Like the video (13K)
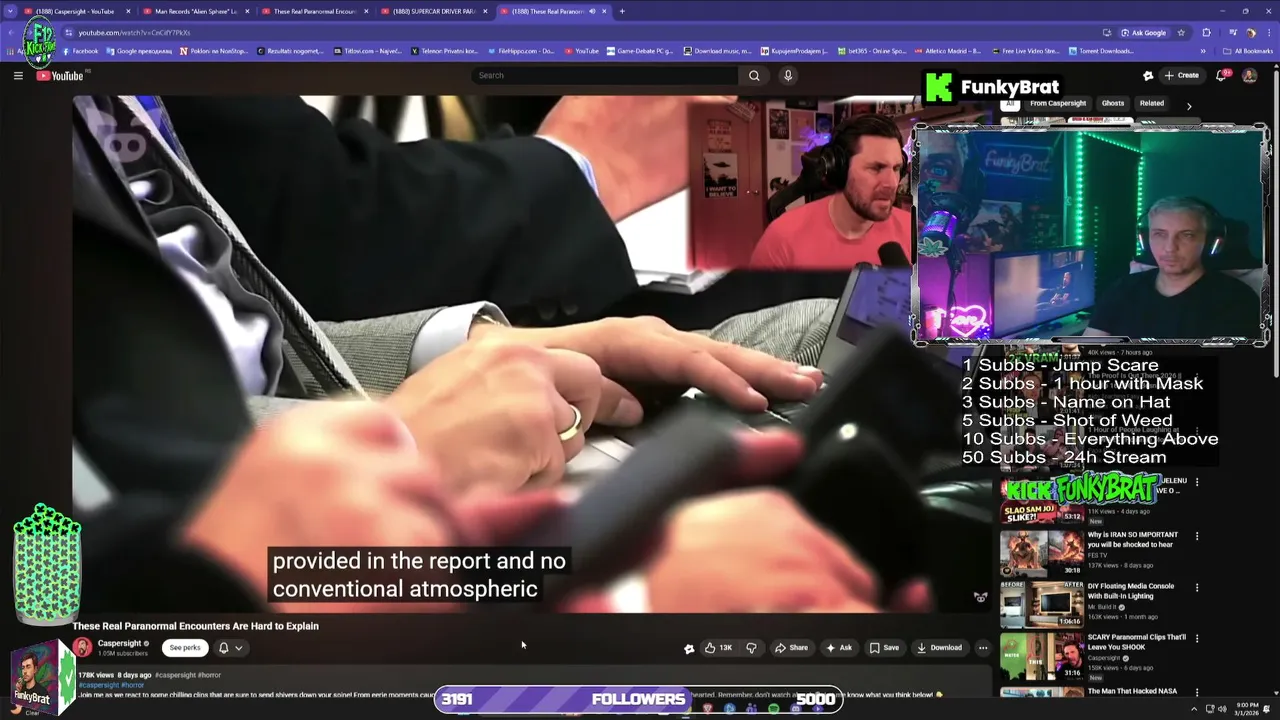 pos(718,648)
